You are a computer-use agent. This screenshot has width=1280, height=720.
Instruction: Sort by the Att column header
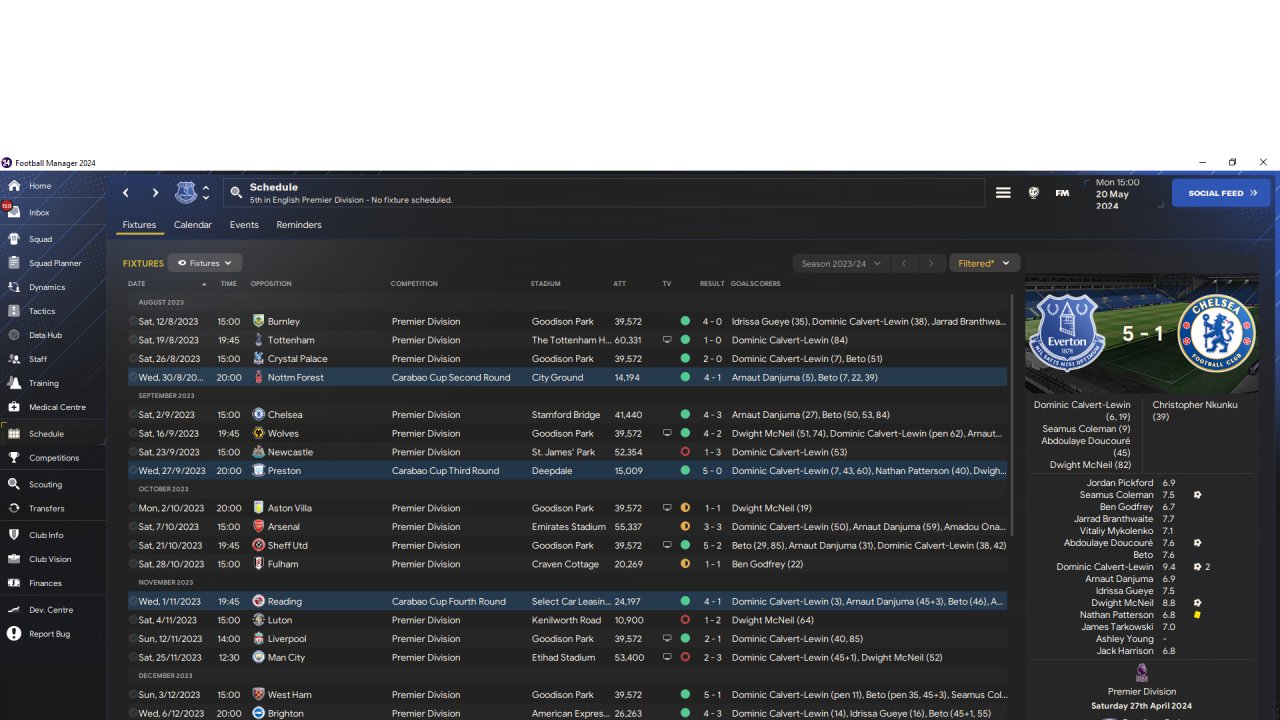pyautogui.click(x=620, y=284)
